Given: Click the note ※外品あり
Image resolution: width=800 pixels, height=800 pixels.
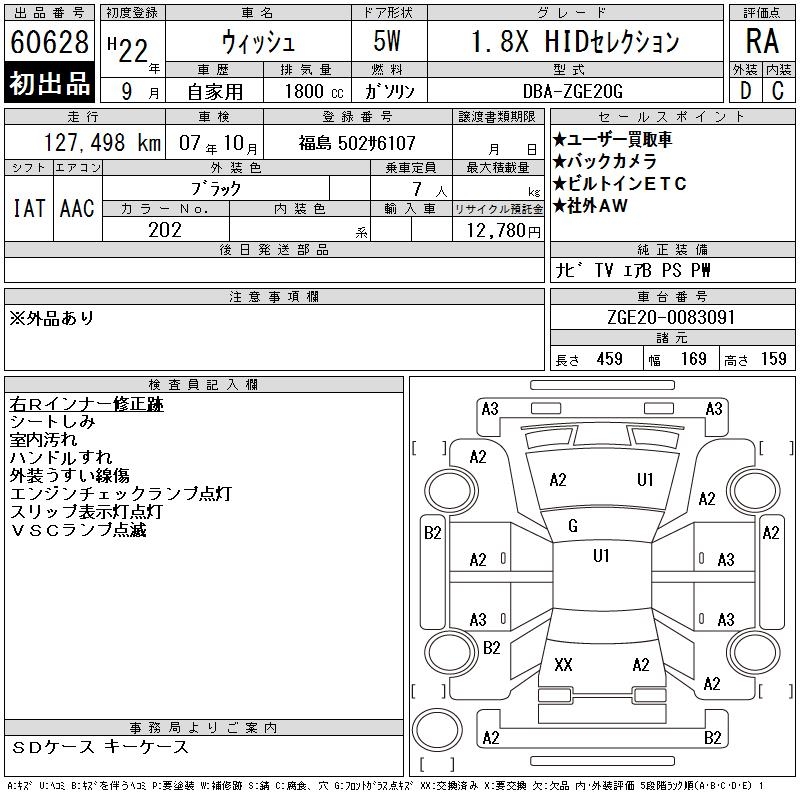Looking at the screenshot, I should tap(52, 318).
